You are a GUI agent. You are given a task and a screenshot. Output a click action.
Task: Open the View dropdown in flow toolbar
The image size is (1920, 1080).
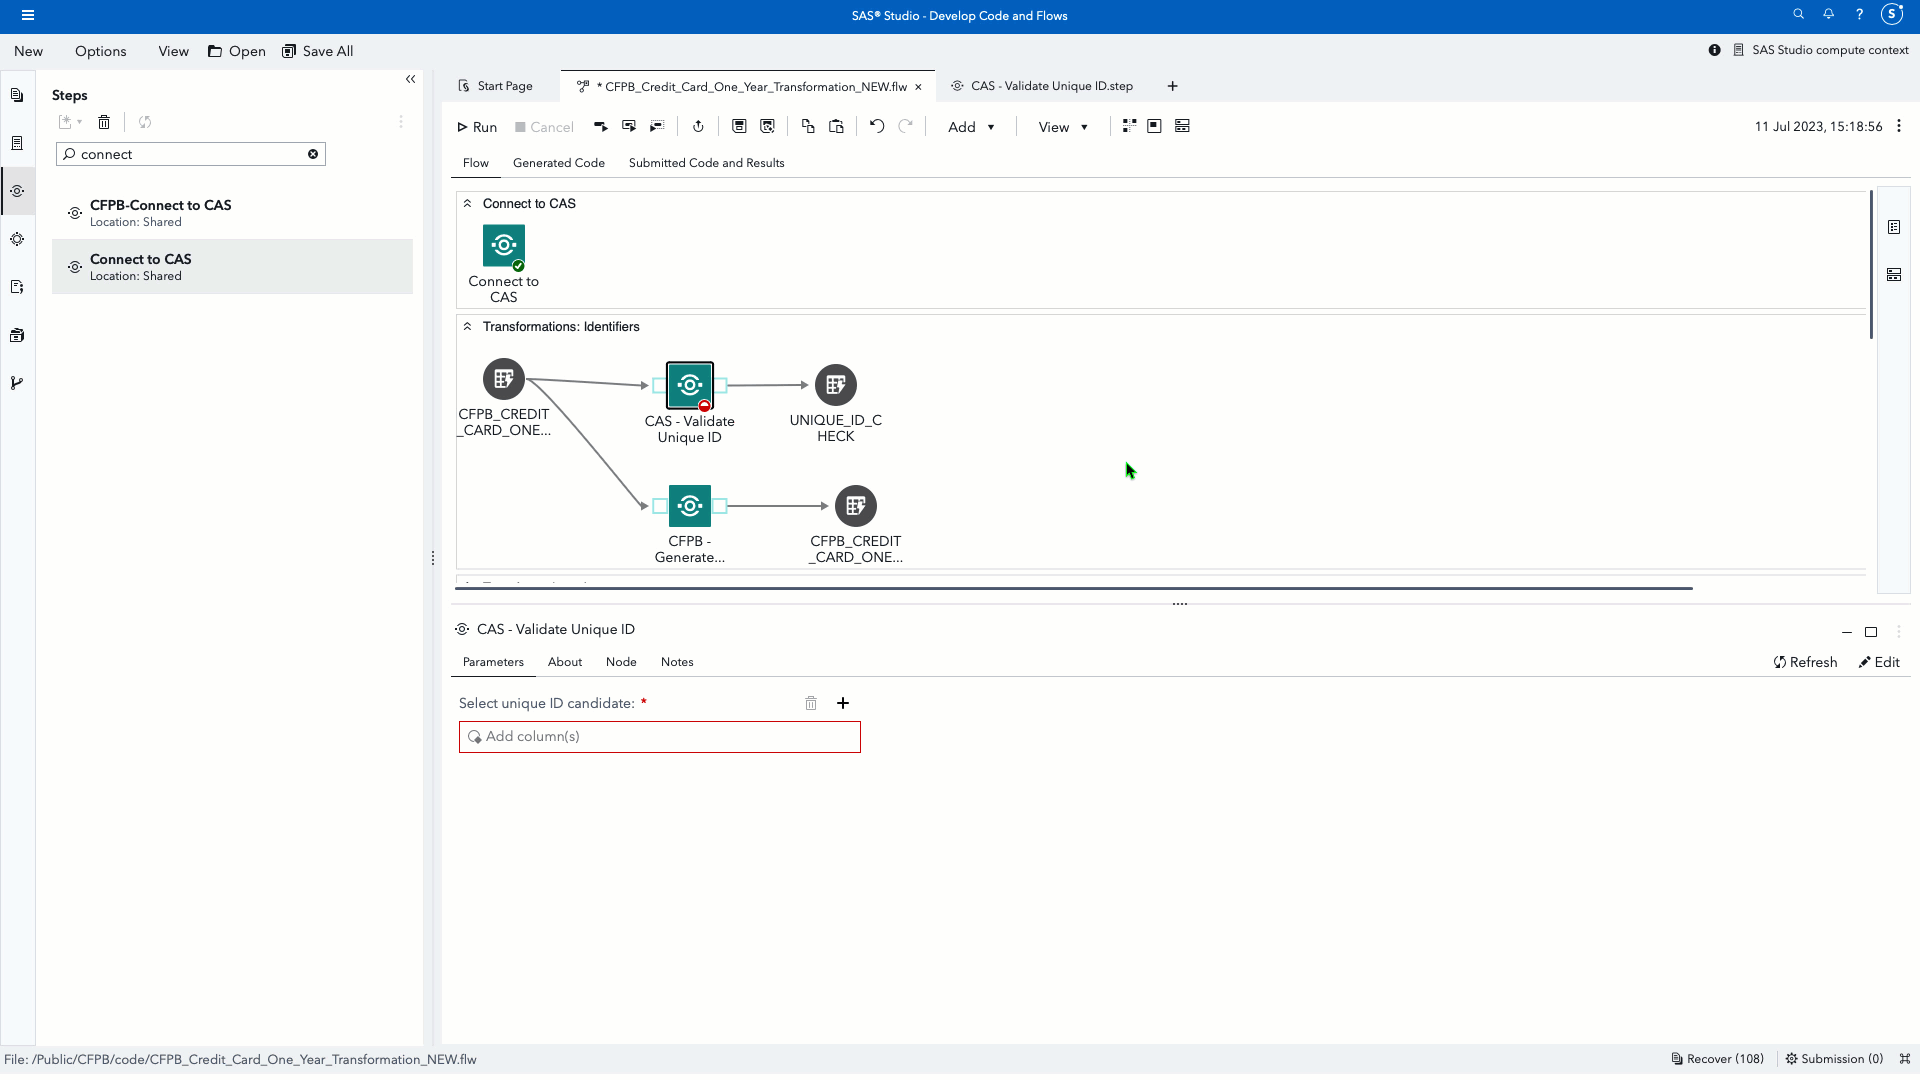[1063, 127]
